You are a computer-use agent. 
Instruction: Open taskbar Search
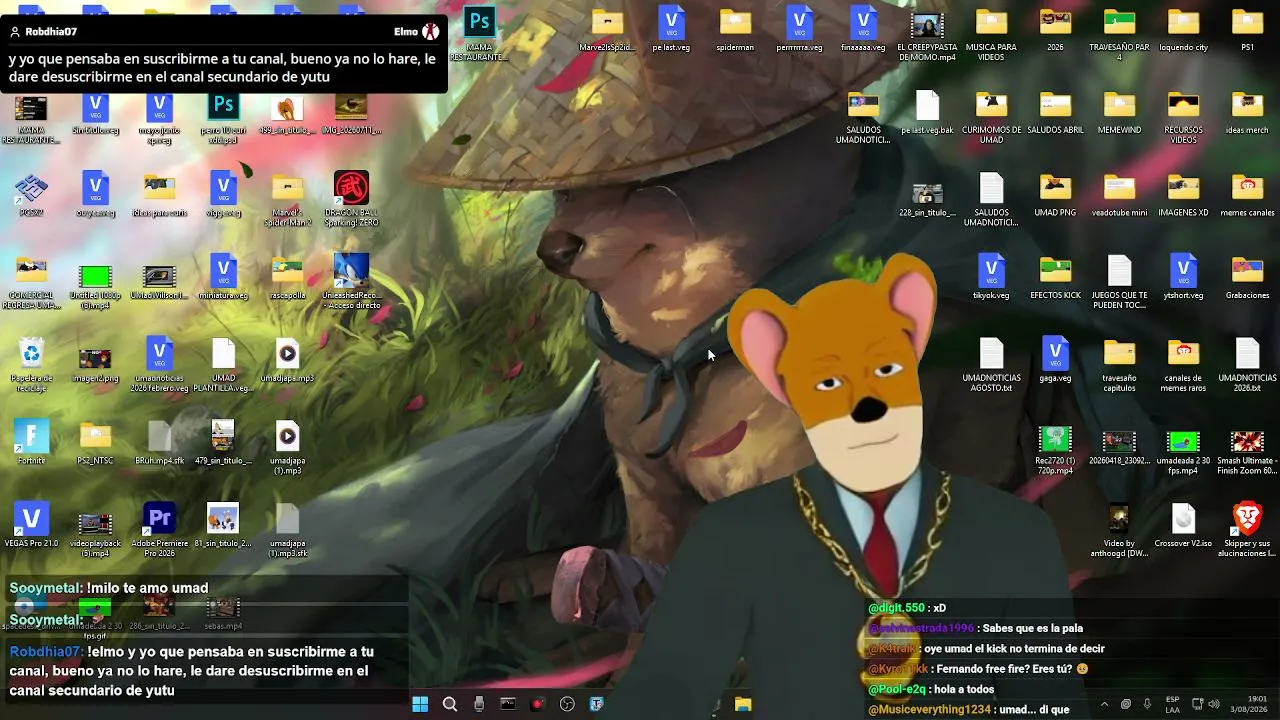click(x=450, y=704)
